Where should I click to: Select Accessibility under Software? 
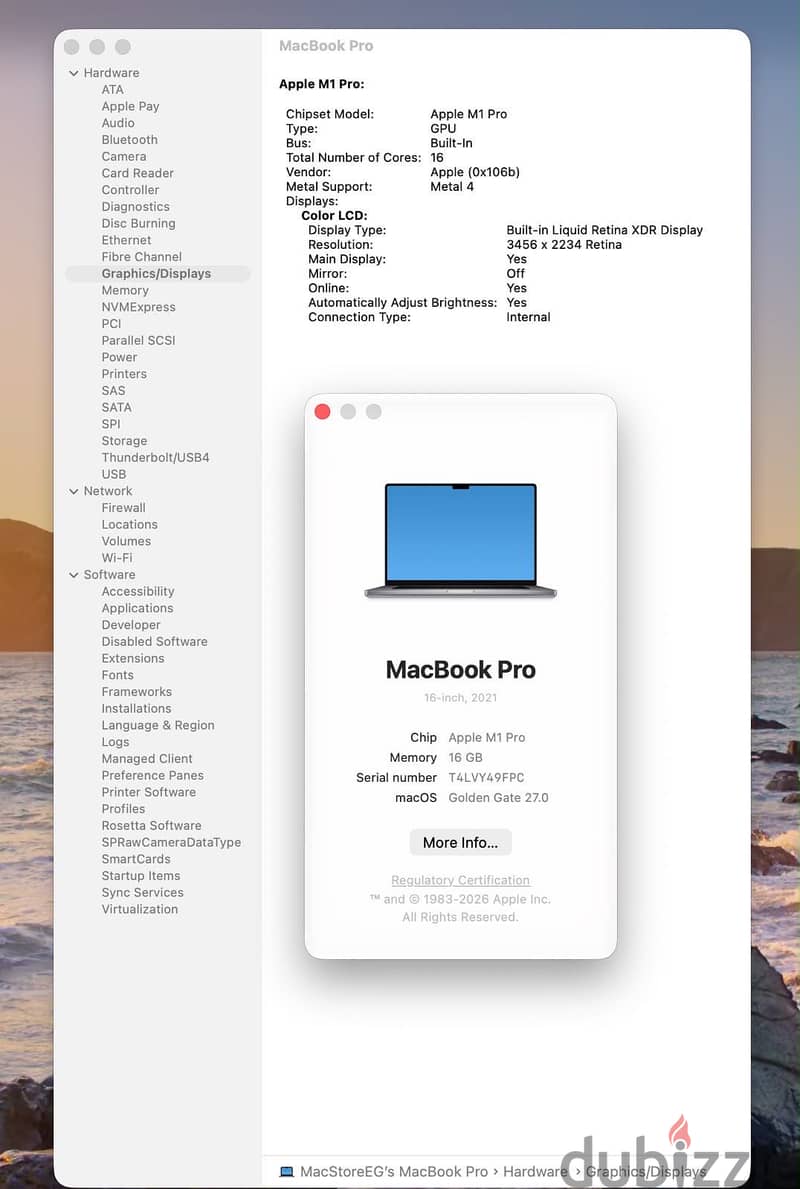138,591
